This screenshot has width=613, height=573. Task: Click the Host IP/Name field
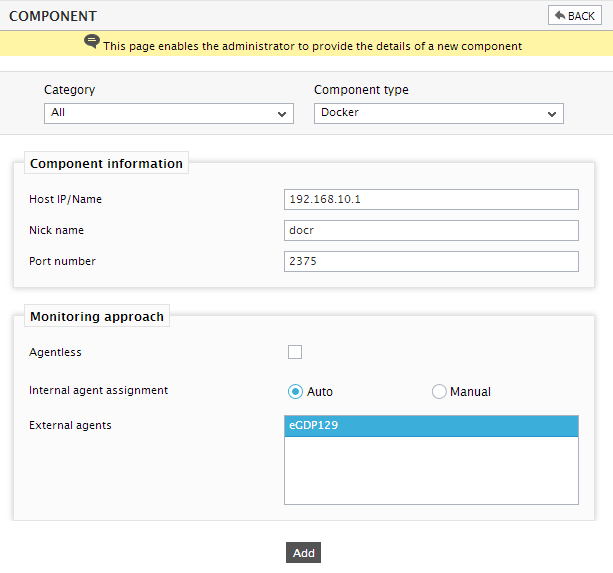coord(431,199)
